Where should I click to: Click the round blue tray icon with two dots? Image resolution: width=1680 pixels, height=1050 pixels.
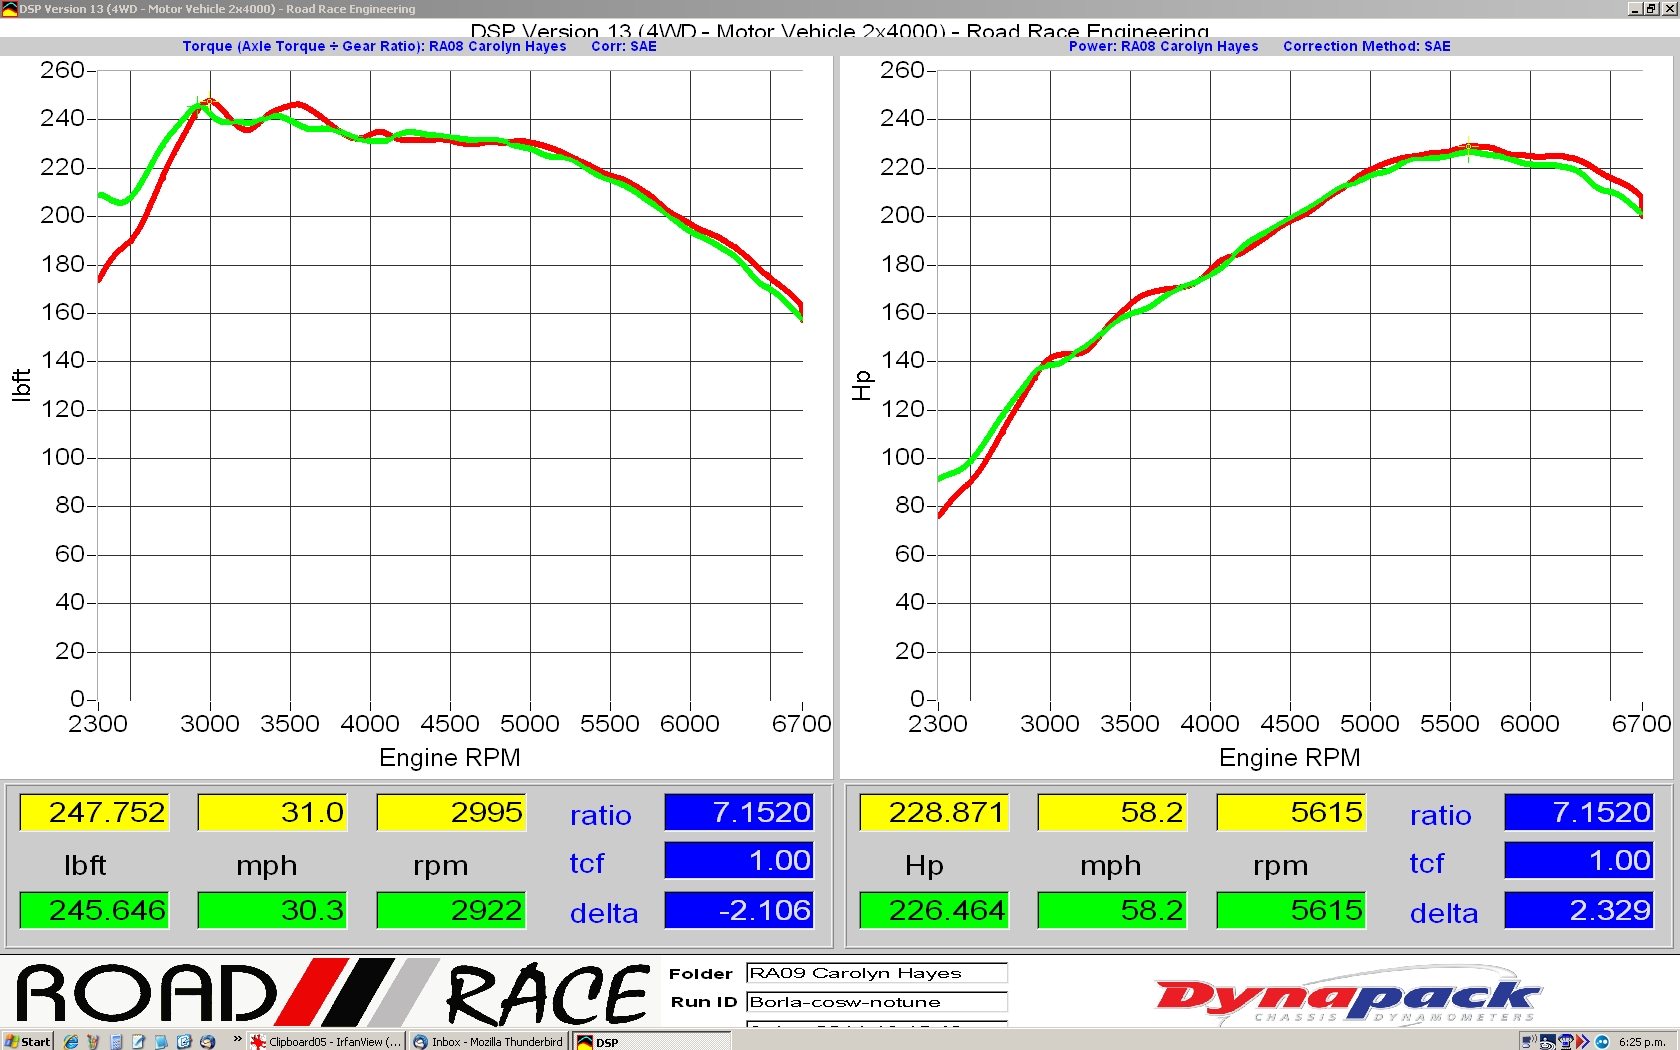click(1602, 1041)
